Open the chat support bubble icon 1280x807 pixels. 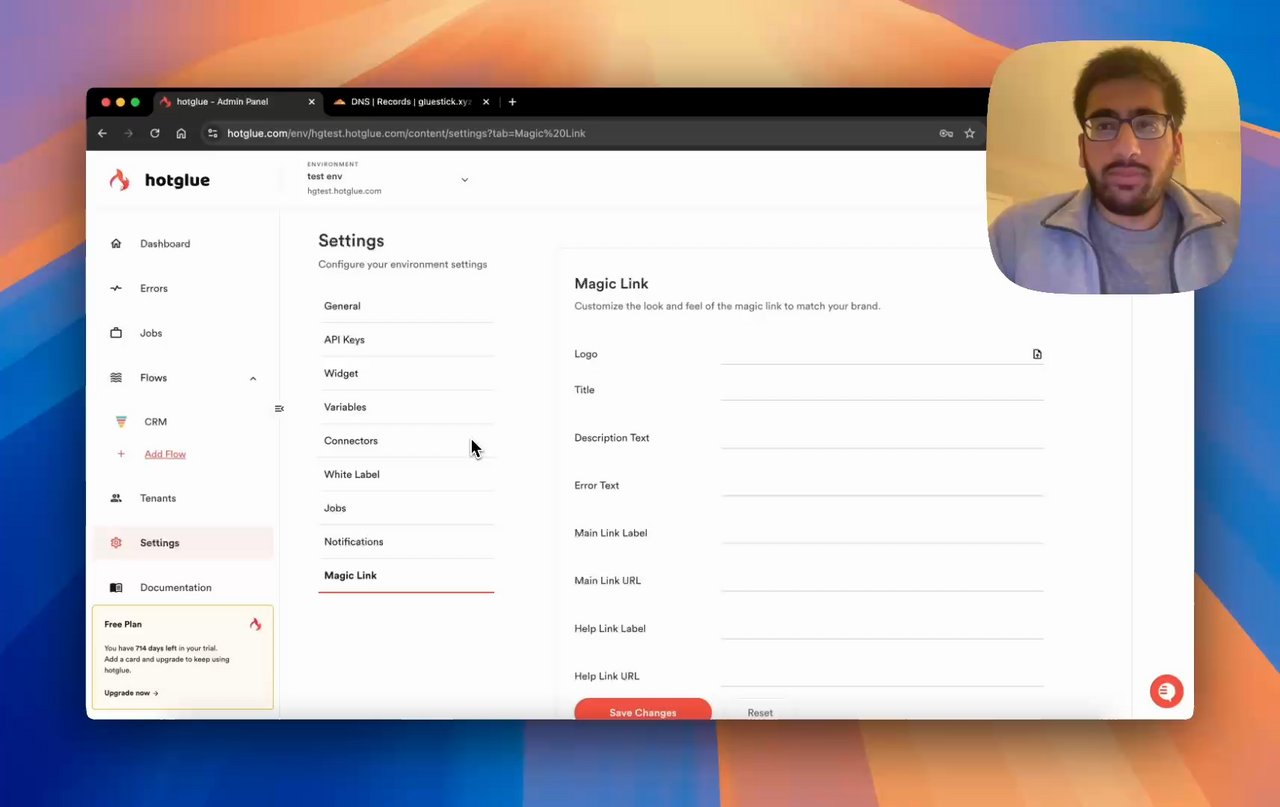[1166, 691]
